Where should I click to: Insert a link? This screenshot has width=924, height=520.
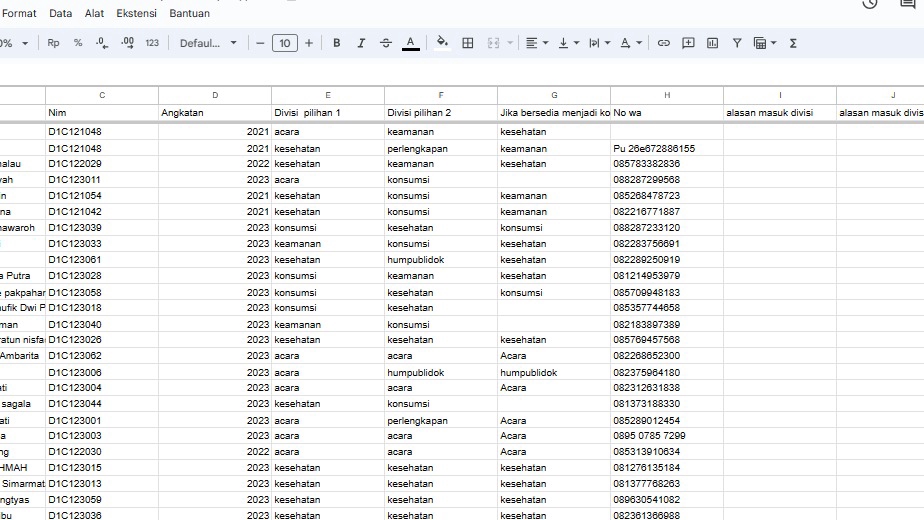(664, 43)
